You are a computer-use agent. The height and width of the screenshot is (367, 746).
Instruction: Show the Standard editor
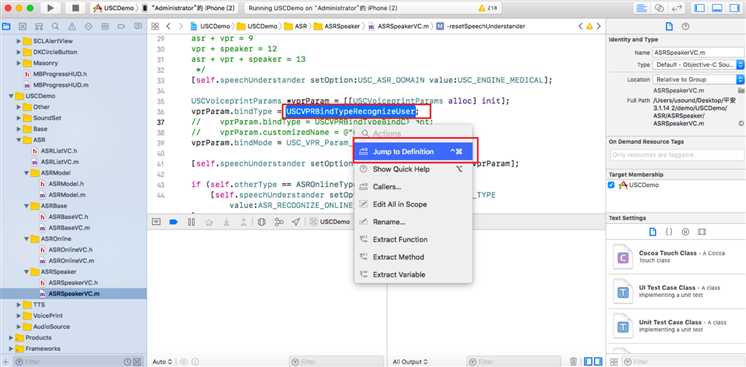[x=642, y=8]
